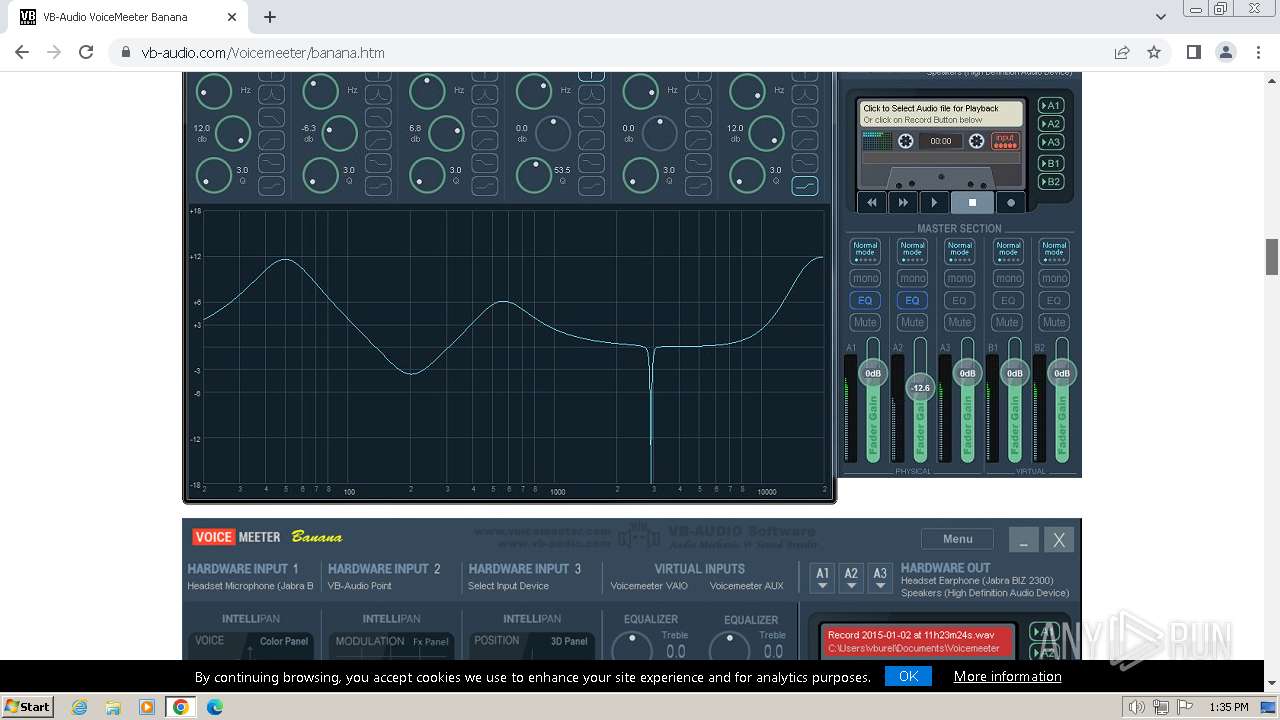1280x720 pixels.
Task: Click the cassette input indicator
Action: coord(1005,141)
